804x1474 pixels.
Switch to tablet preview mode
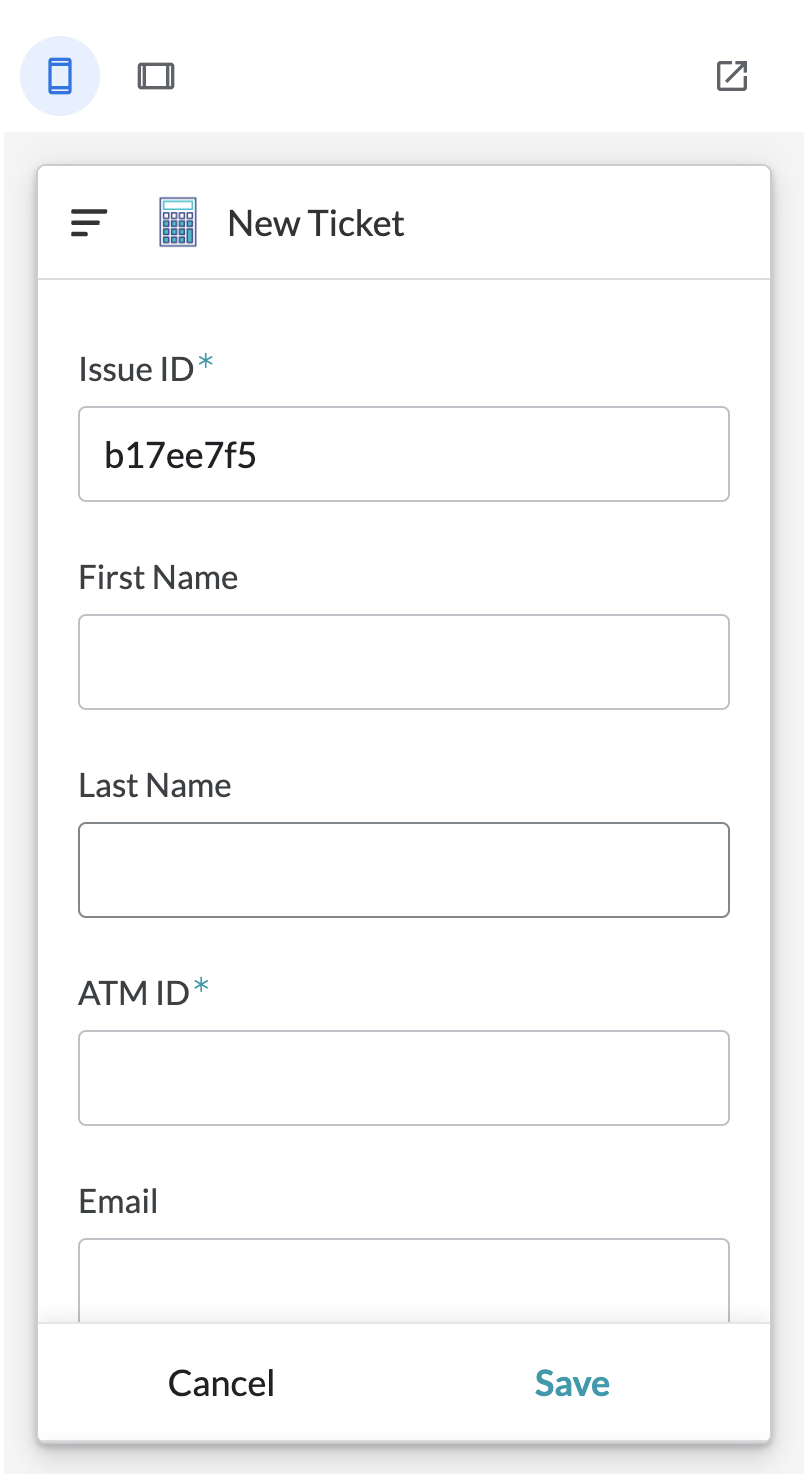(156, 76)
